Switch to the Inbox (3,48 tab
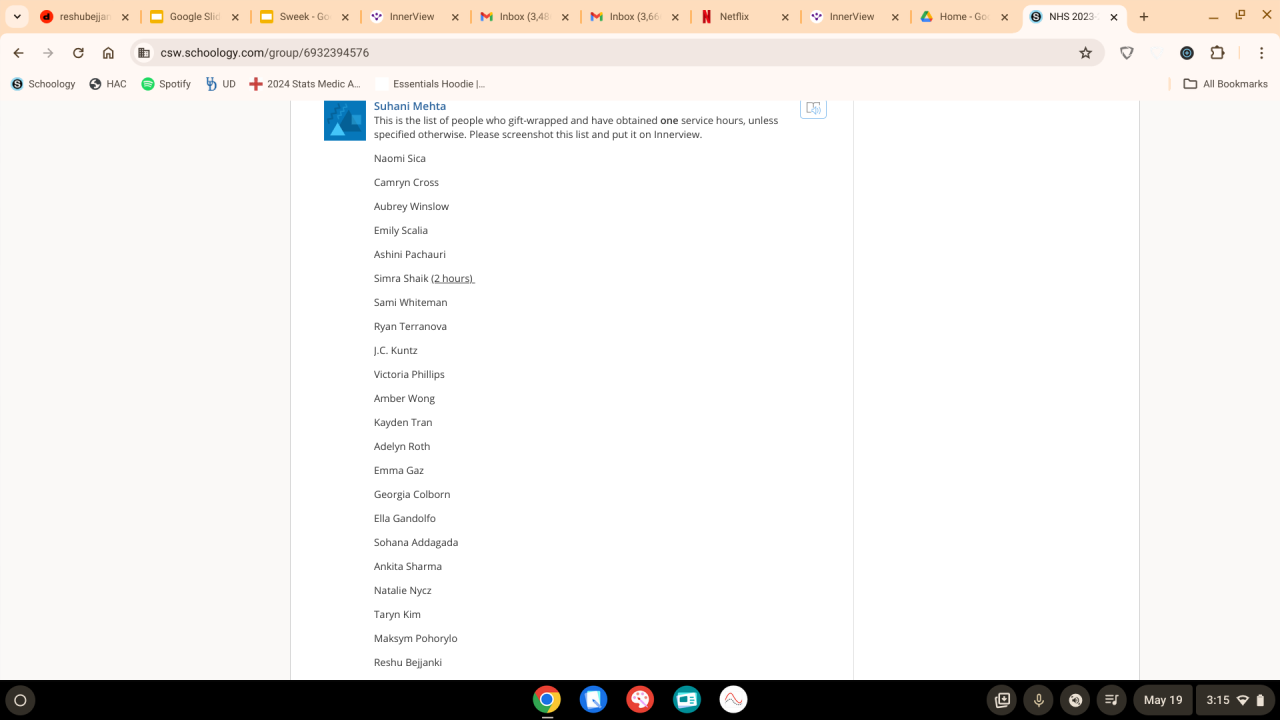Image resolution: width=1280 pixels, height=720 pixels. 524,17
